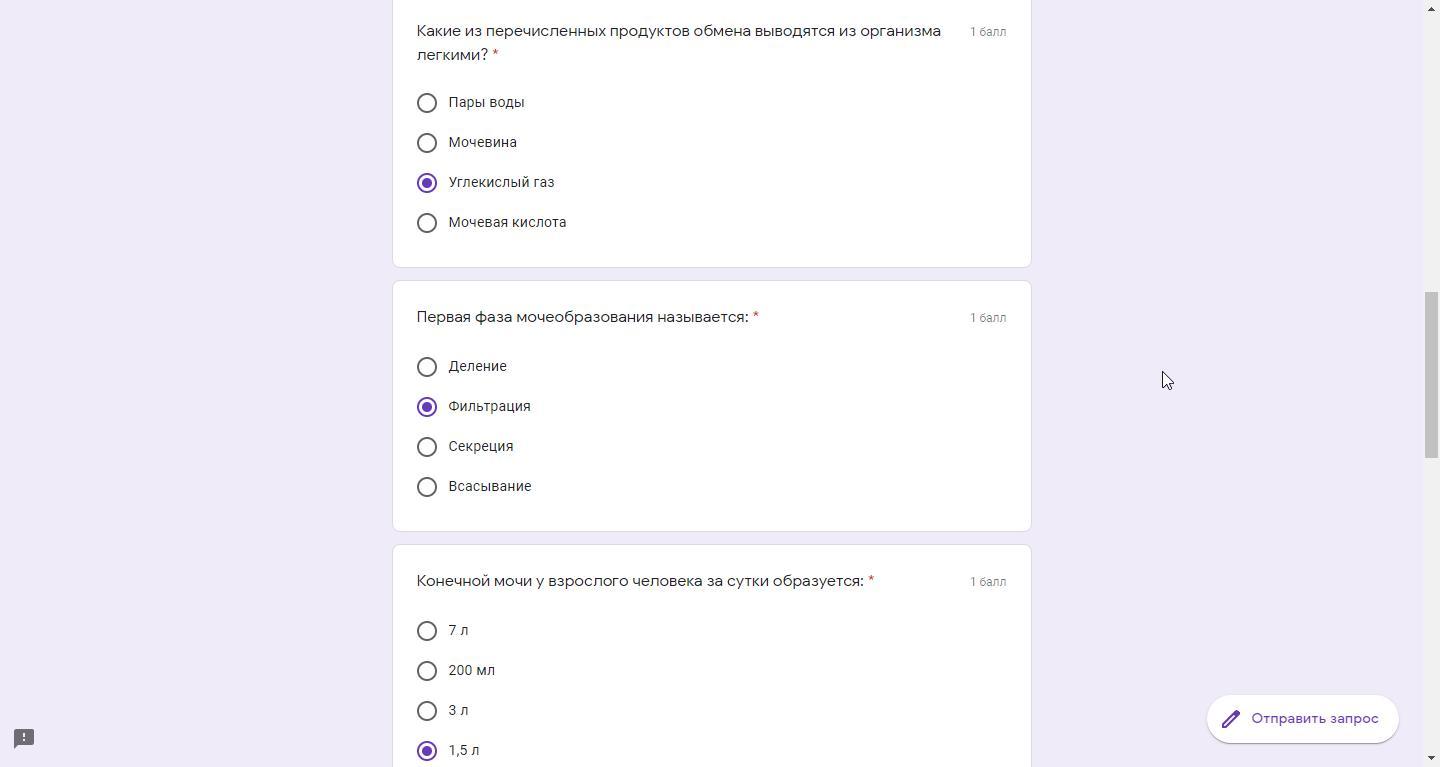Choose the '7 л' answer
Image resolution: width=1440 pixels, height=767 pixels.
[427, 631]
